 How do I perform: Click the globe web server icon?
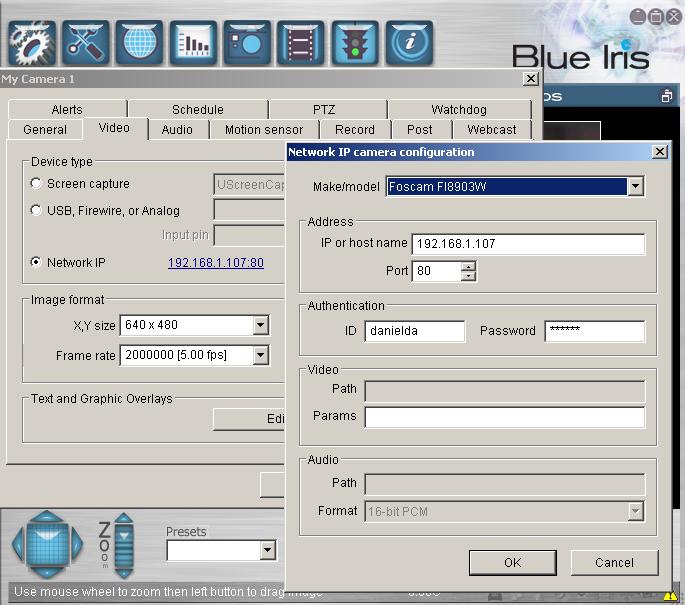point(139,43)
